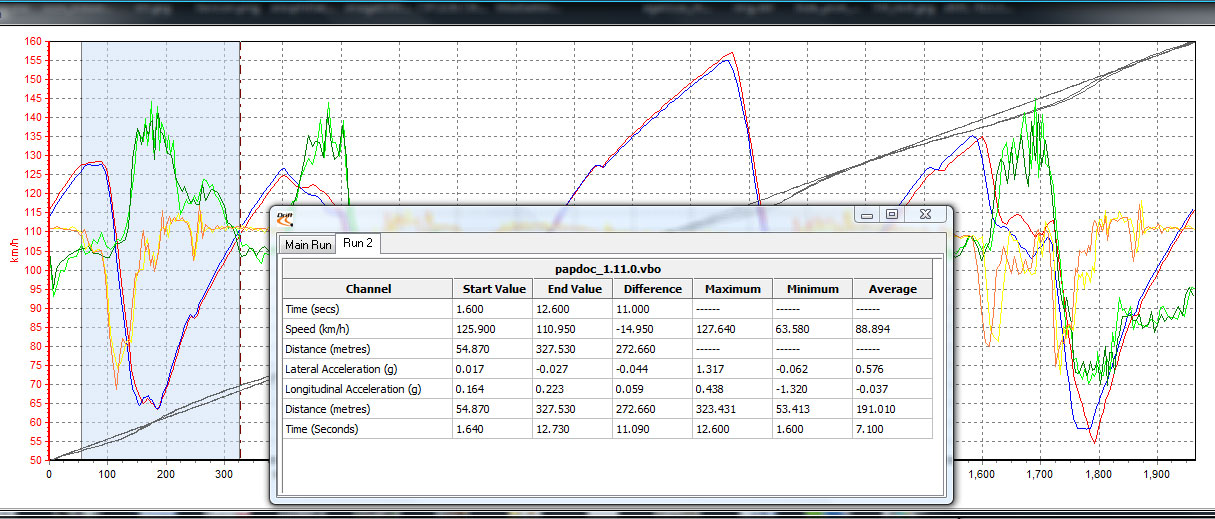Click the End Value column header

(573, 289)
